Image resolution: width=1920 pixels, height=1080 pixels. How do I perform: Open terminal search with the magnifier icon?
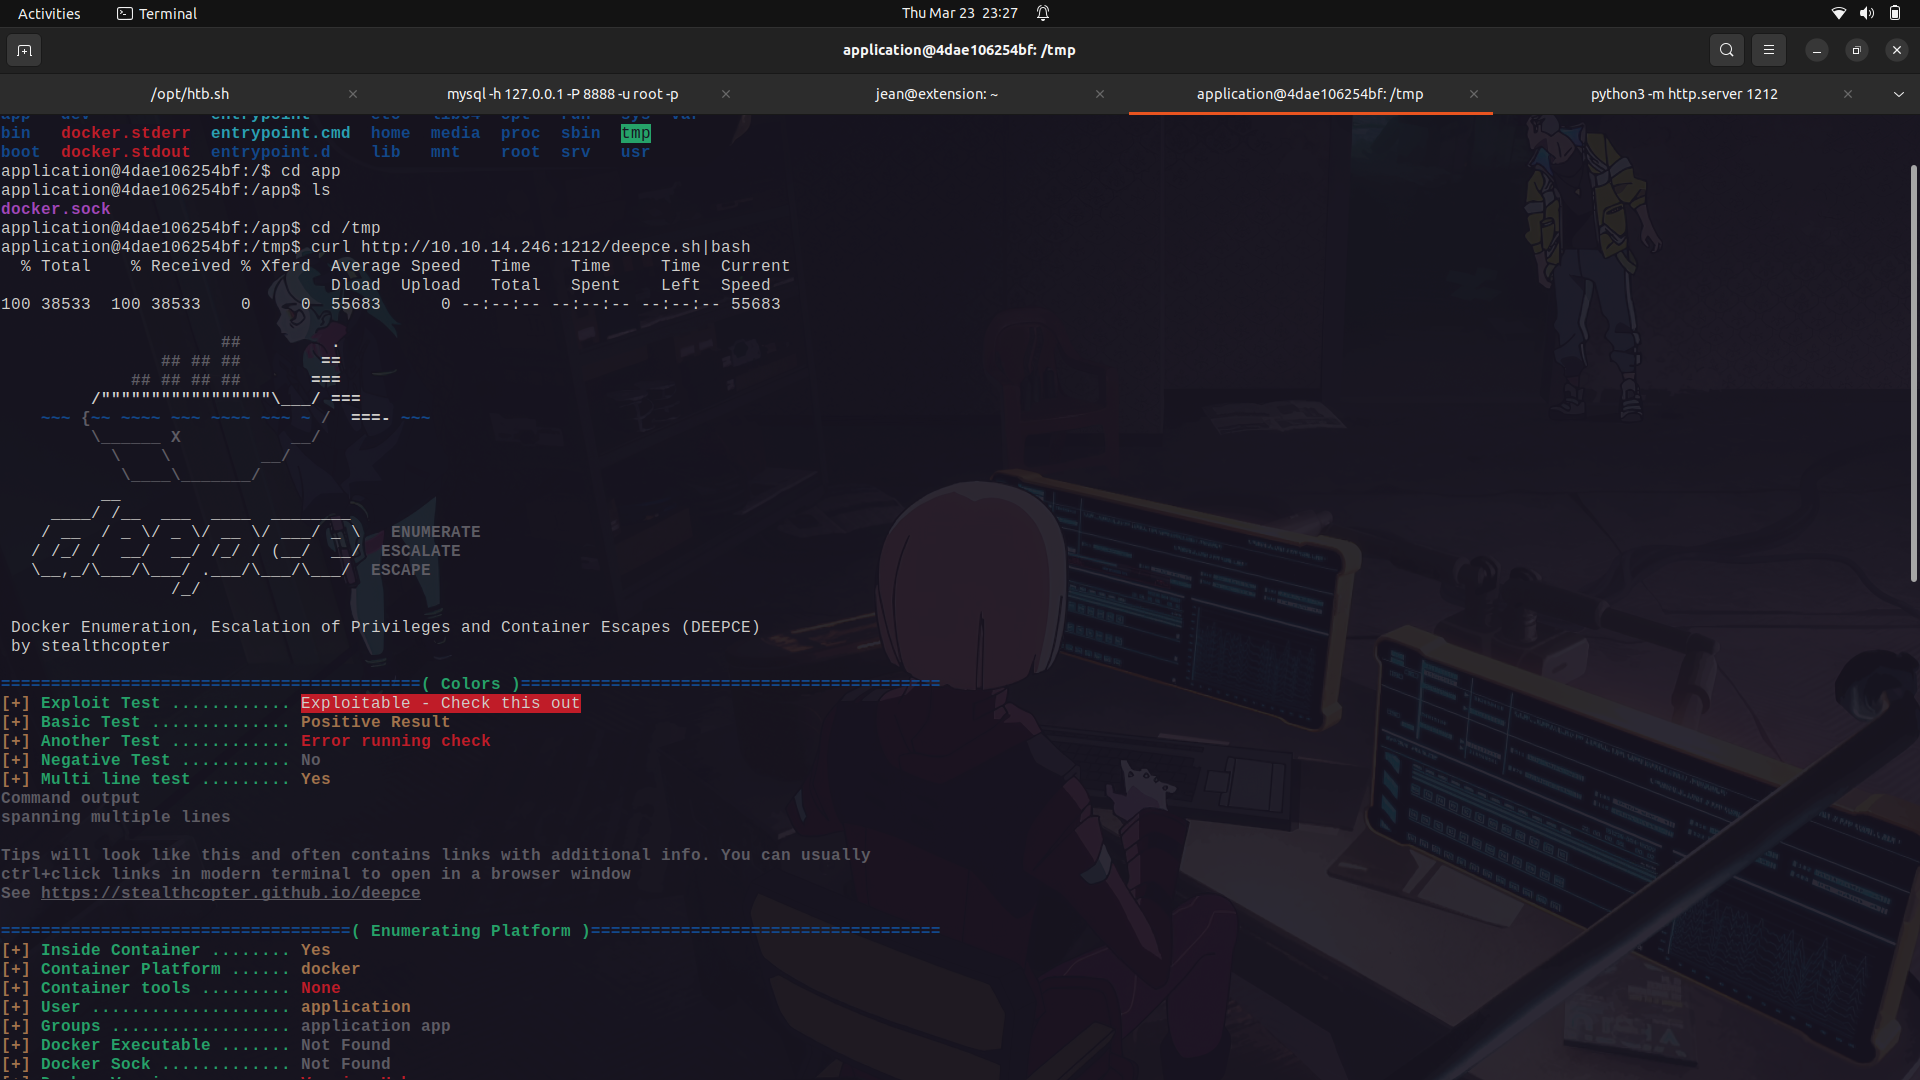(1726, 50)
